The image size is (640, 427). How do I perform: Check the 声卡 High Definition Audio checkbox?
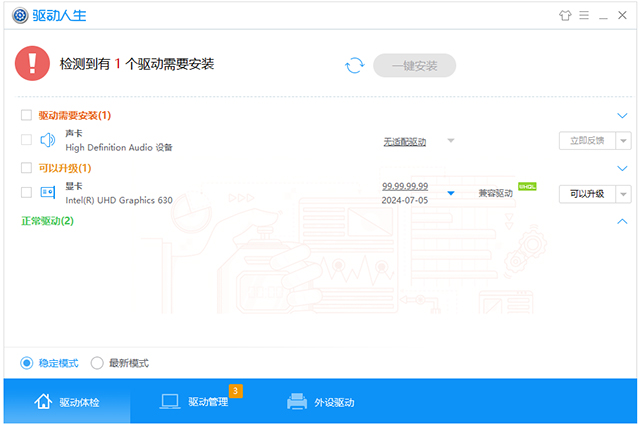[x=27, y=140]
